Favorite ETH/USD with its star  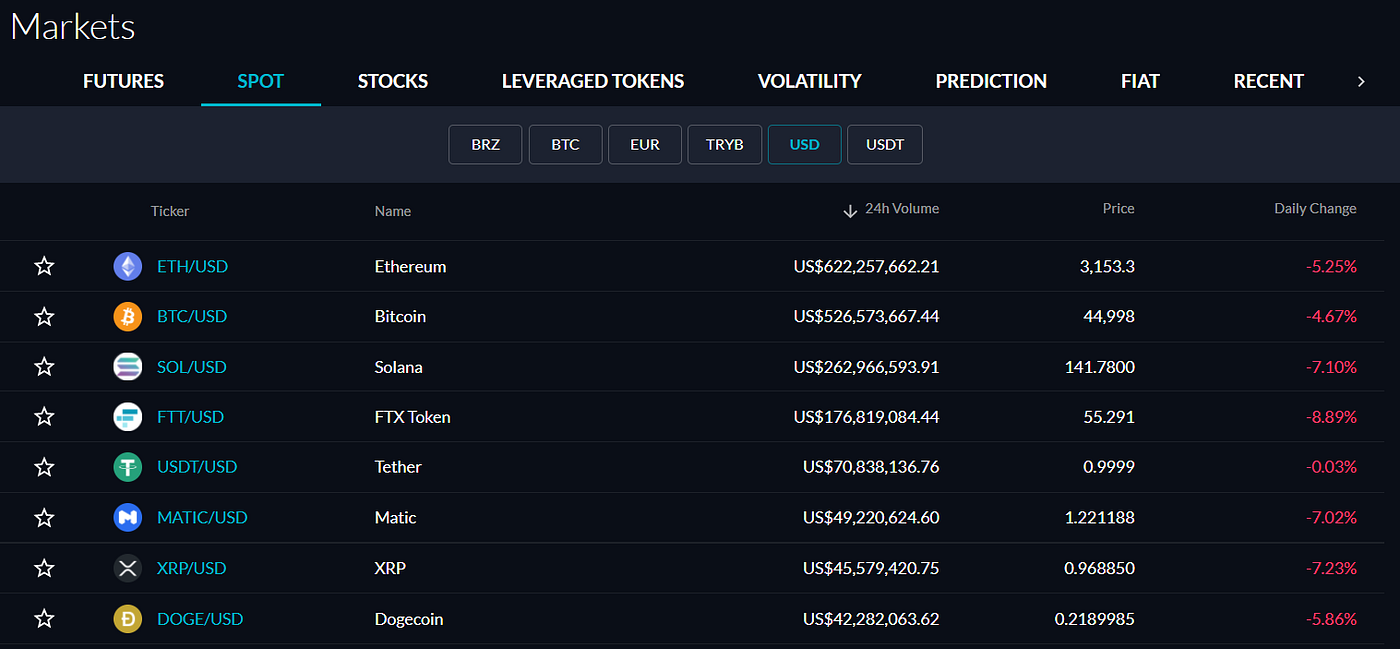[44, 266]
